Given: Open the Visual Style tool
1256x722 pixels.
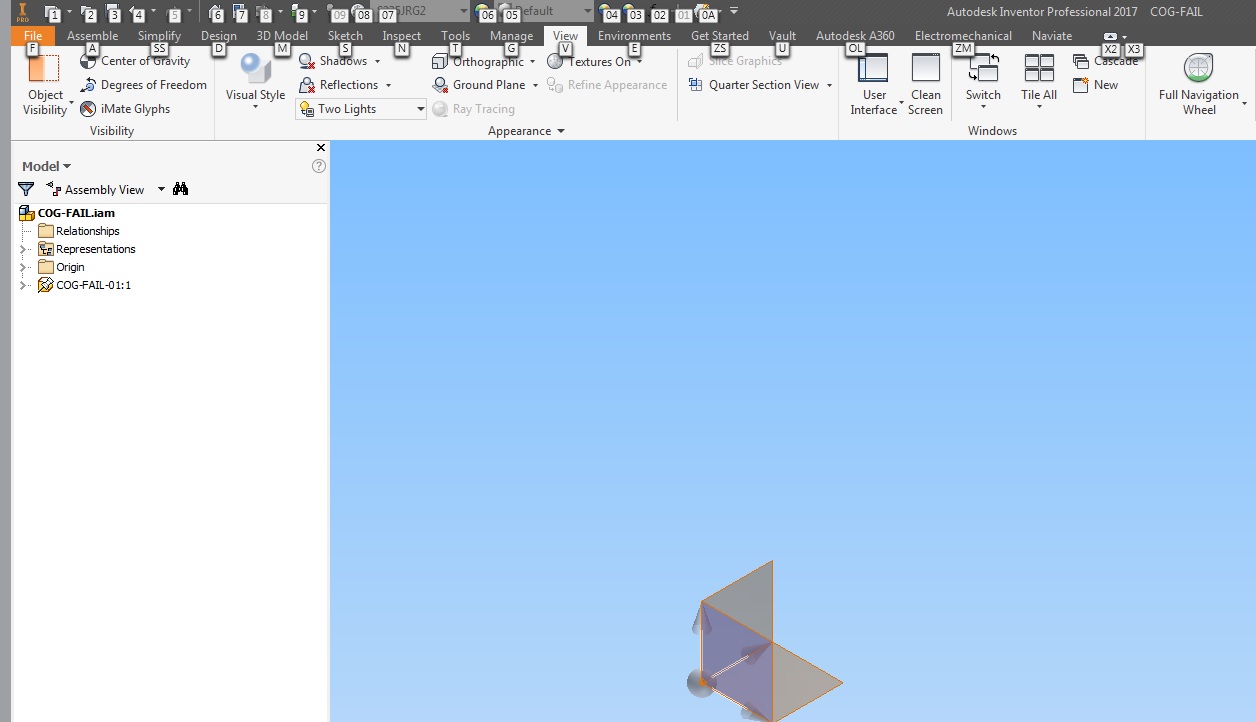Looking at the screenshot, I should pos(254,80).
